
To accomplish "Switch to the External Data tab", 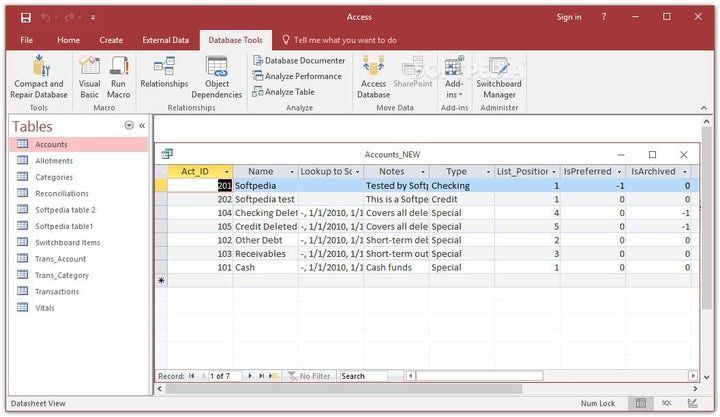I will pyautogui.click(x=165, y=40).
